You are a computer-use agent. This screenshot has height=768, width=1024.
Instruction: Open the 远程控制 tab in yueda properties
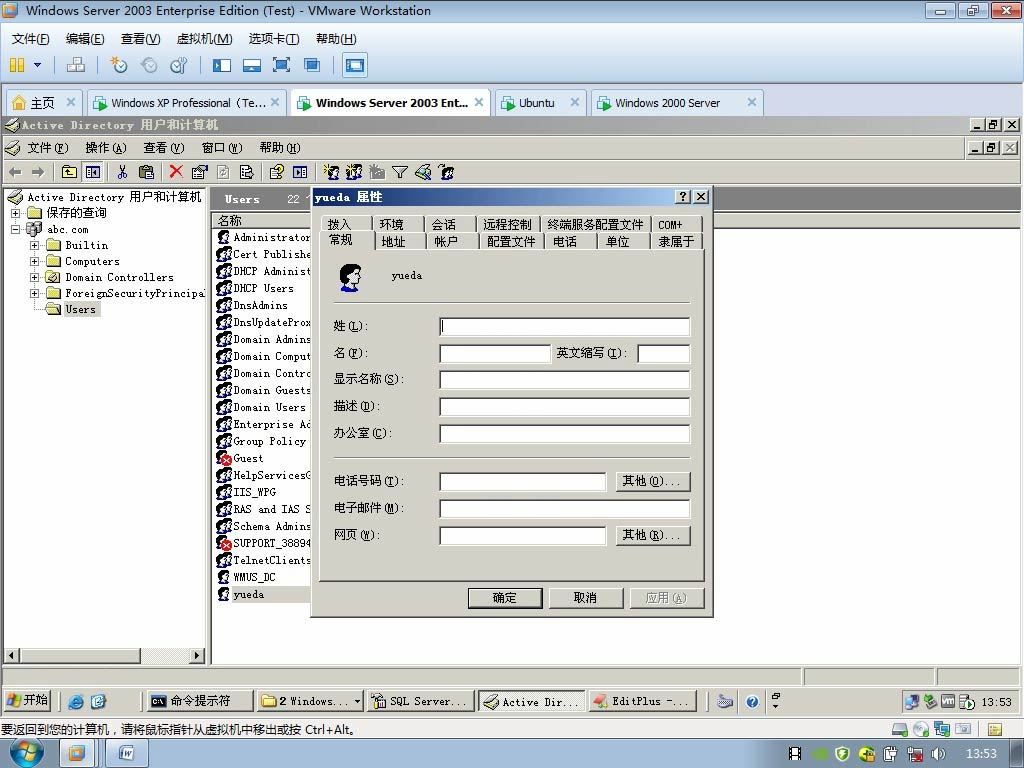click(507, 225)
